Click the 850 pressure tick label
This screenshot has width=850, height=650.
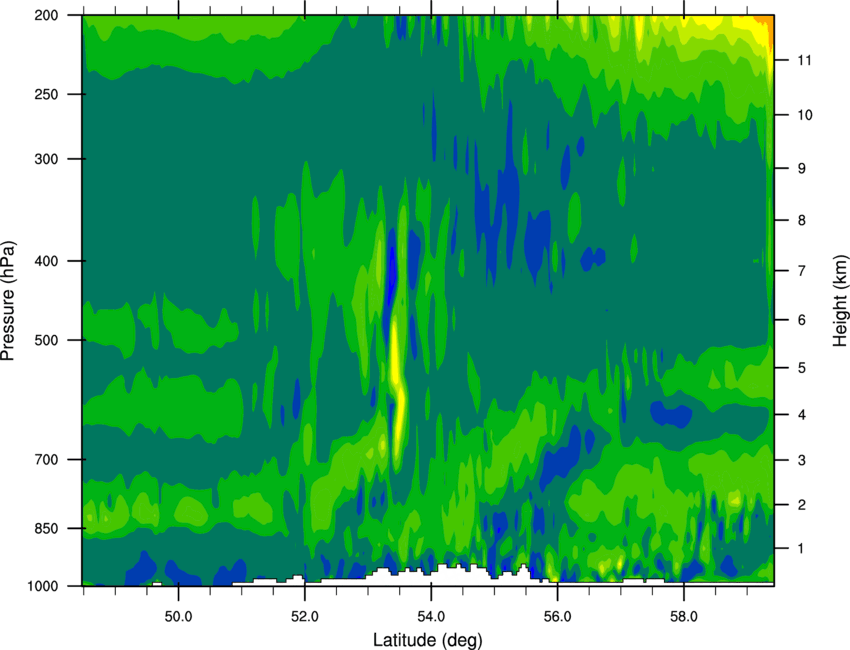pyautogui.click(x=47, y=529)
